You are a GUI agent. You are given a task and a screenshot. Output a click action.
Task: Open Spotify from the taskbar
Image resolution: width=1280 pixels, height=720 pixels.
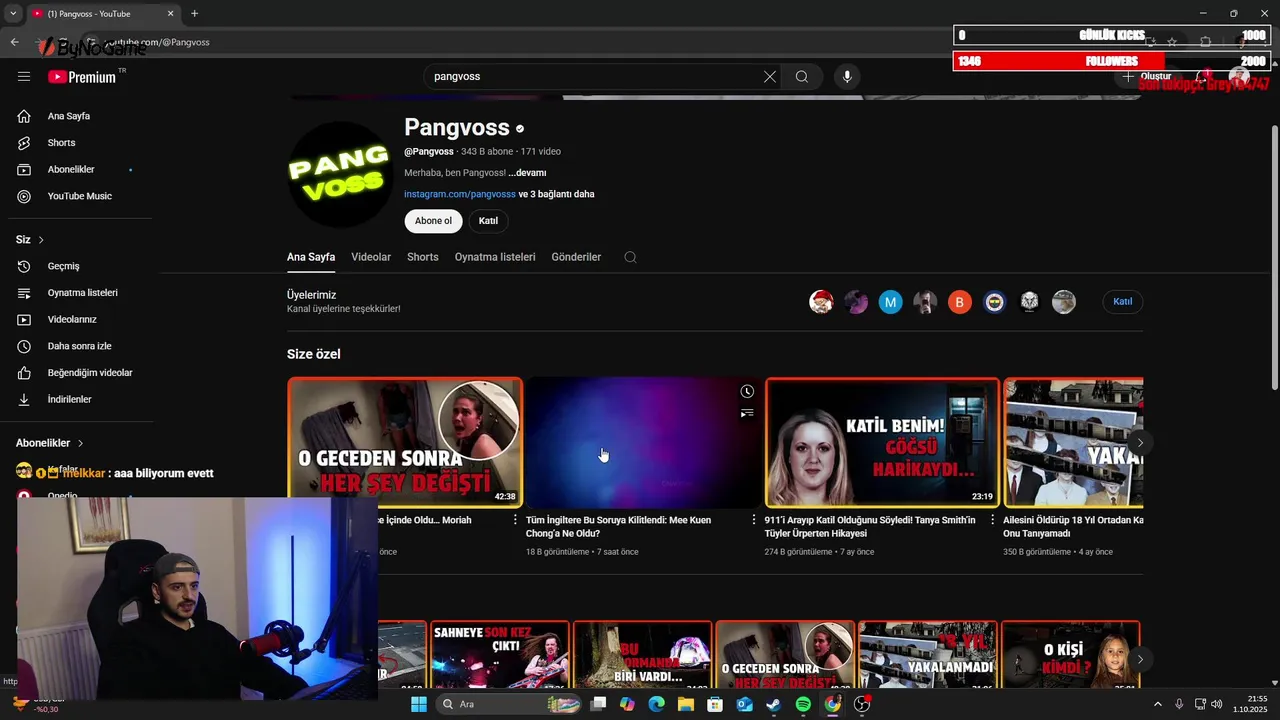(x=803, y=704)
